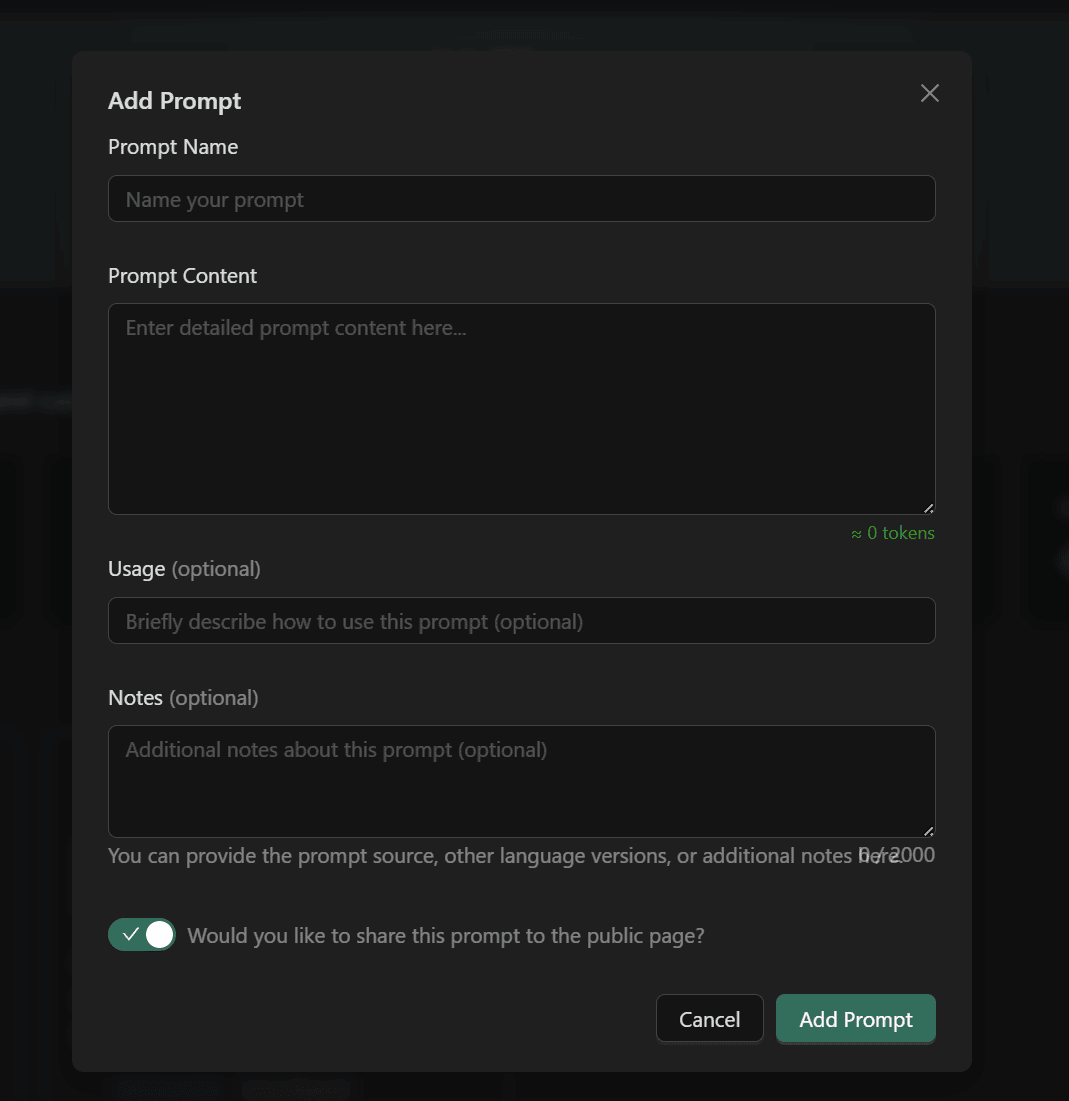Click the Add Prompt button
Viewport: 1069px width, 1101px height.
855,1018
